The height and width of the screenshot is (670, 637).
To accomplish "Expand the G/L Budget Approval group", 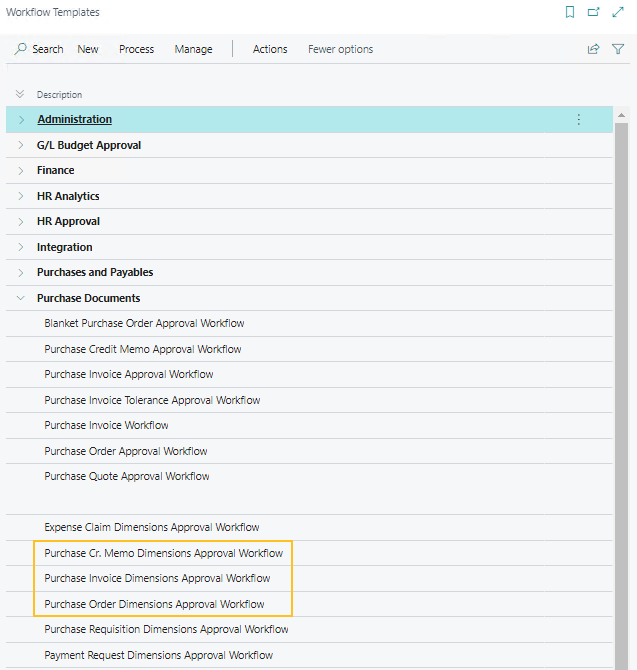I will point(21,145).
